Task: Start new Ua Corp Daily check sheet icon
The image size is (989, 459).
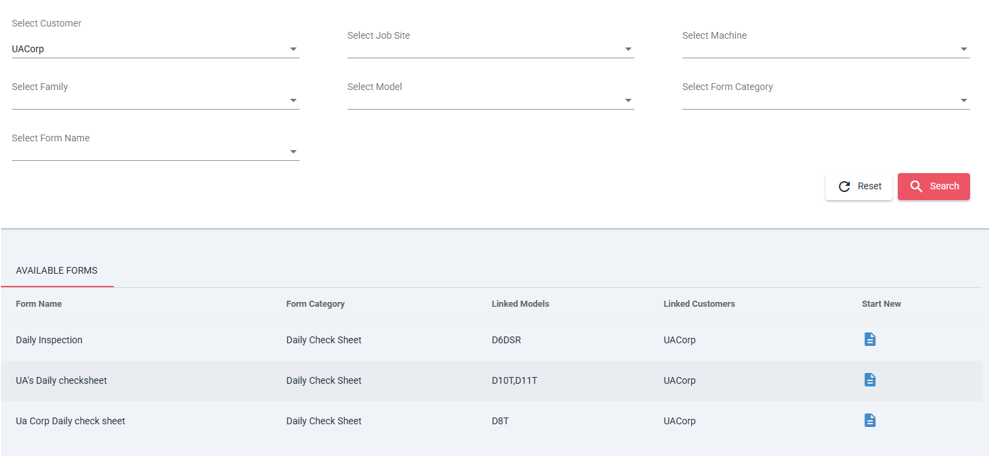Action: click(x=869, y=421)
